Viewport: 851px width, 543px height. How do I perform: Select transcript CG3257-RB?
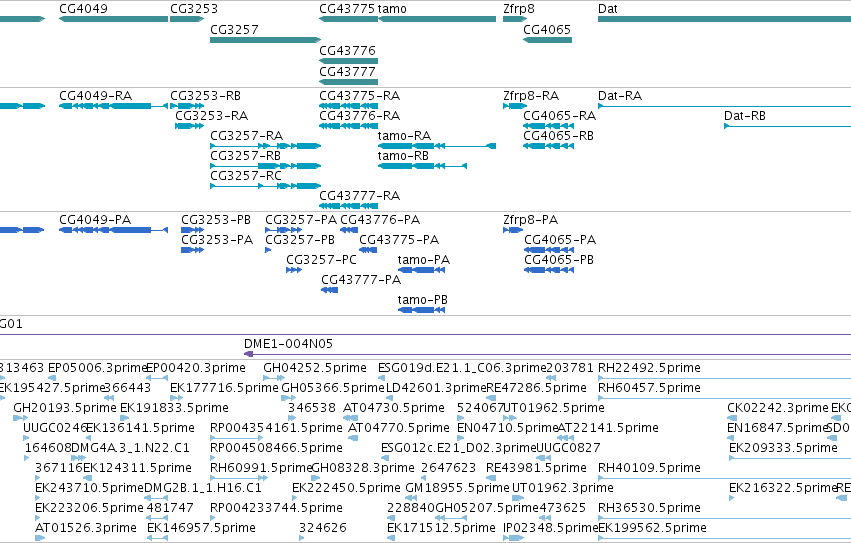tap(265, 166)
